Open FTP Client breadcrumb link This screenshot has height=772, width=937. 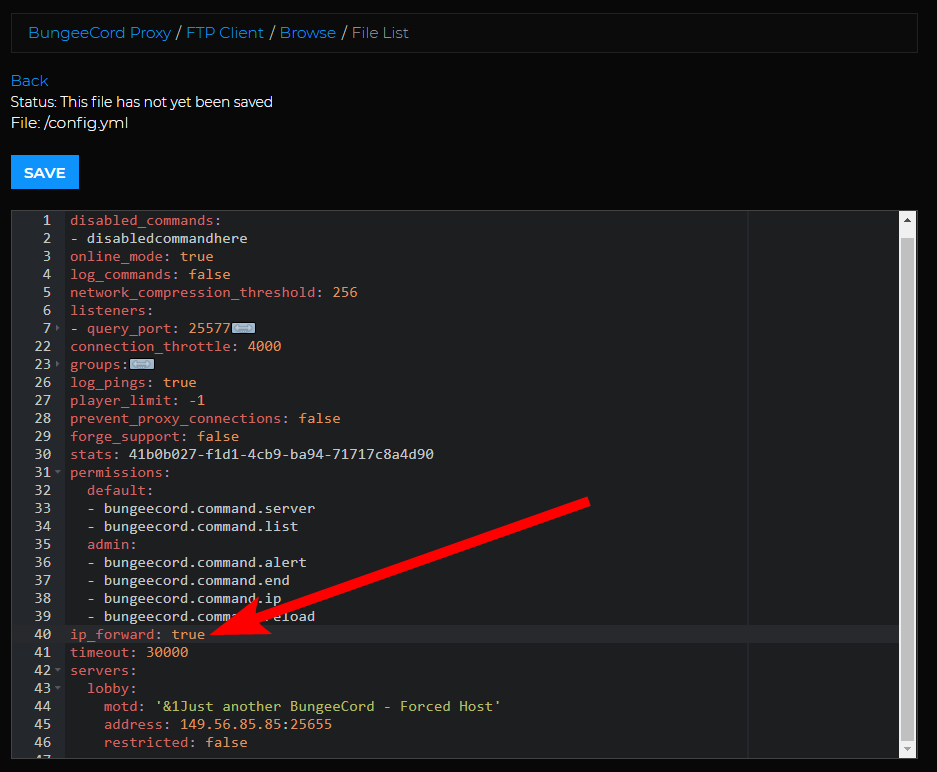point(225,33)
